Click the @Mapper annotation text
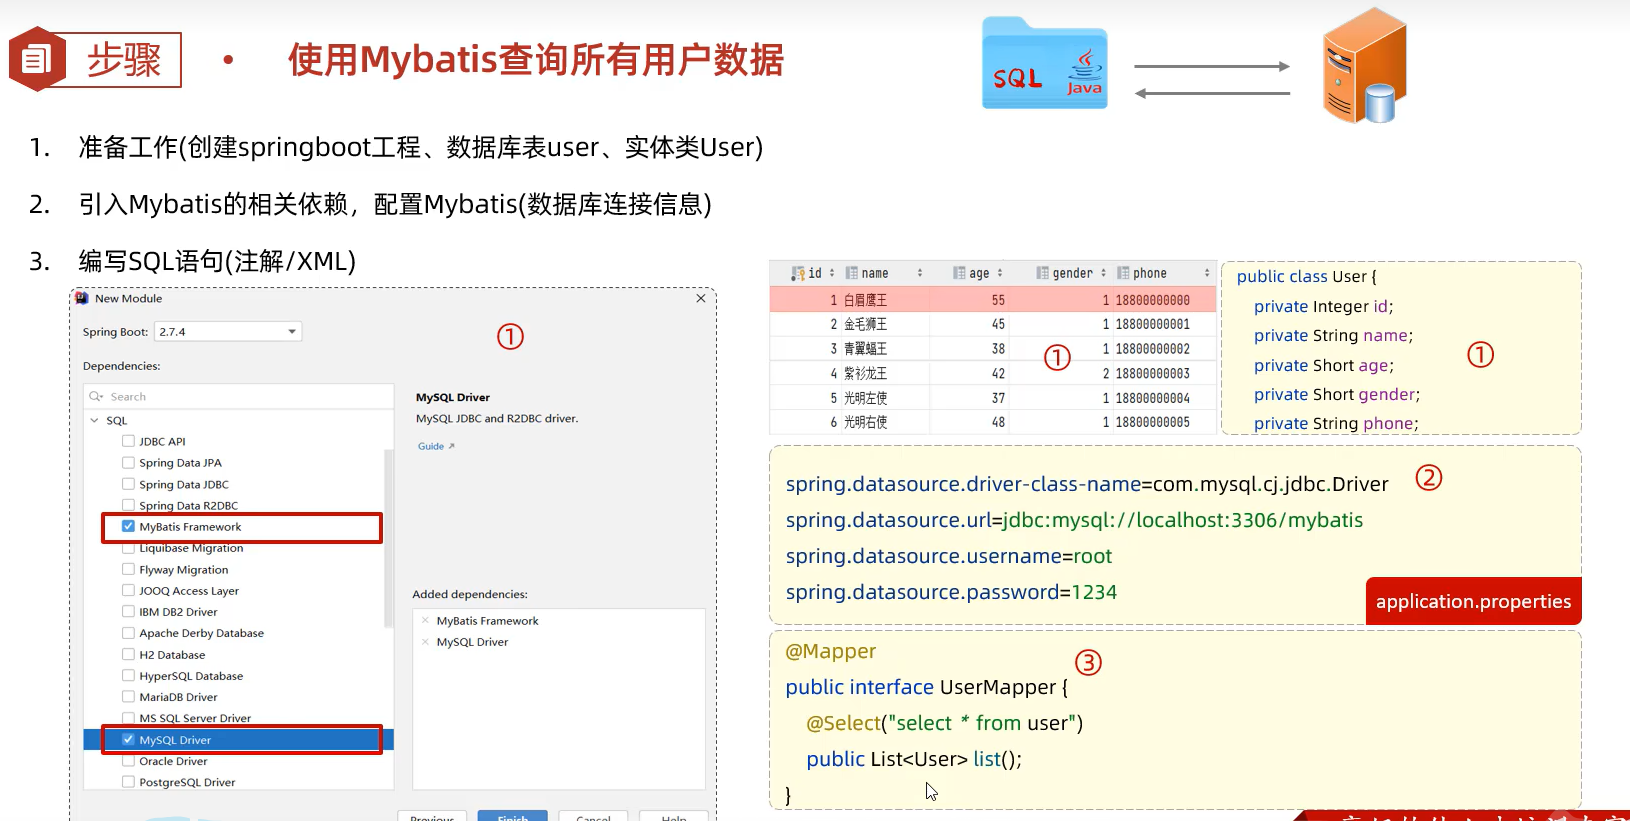The height and width of the screenshot is (821, 1630). tap(830, 651)
